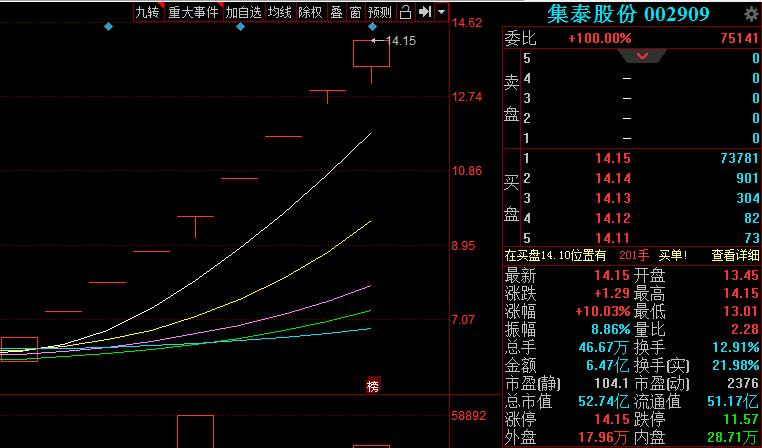The width and height of the screenshot is (762, 448).
Task: Click bid 1 volume 73781
Action: [739, 158]
